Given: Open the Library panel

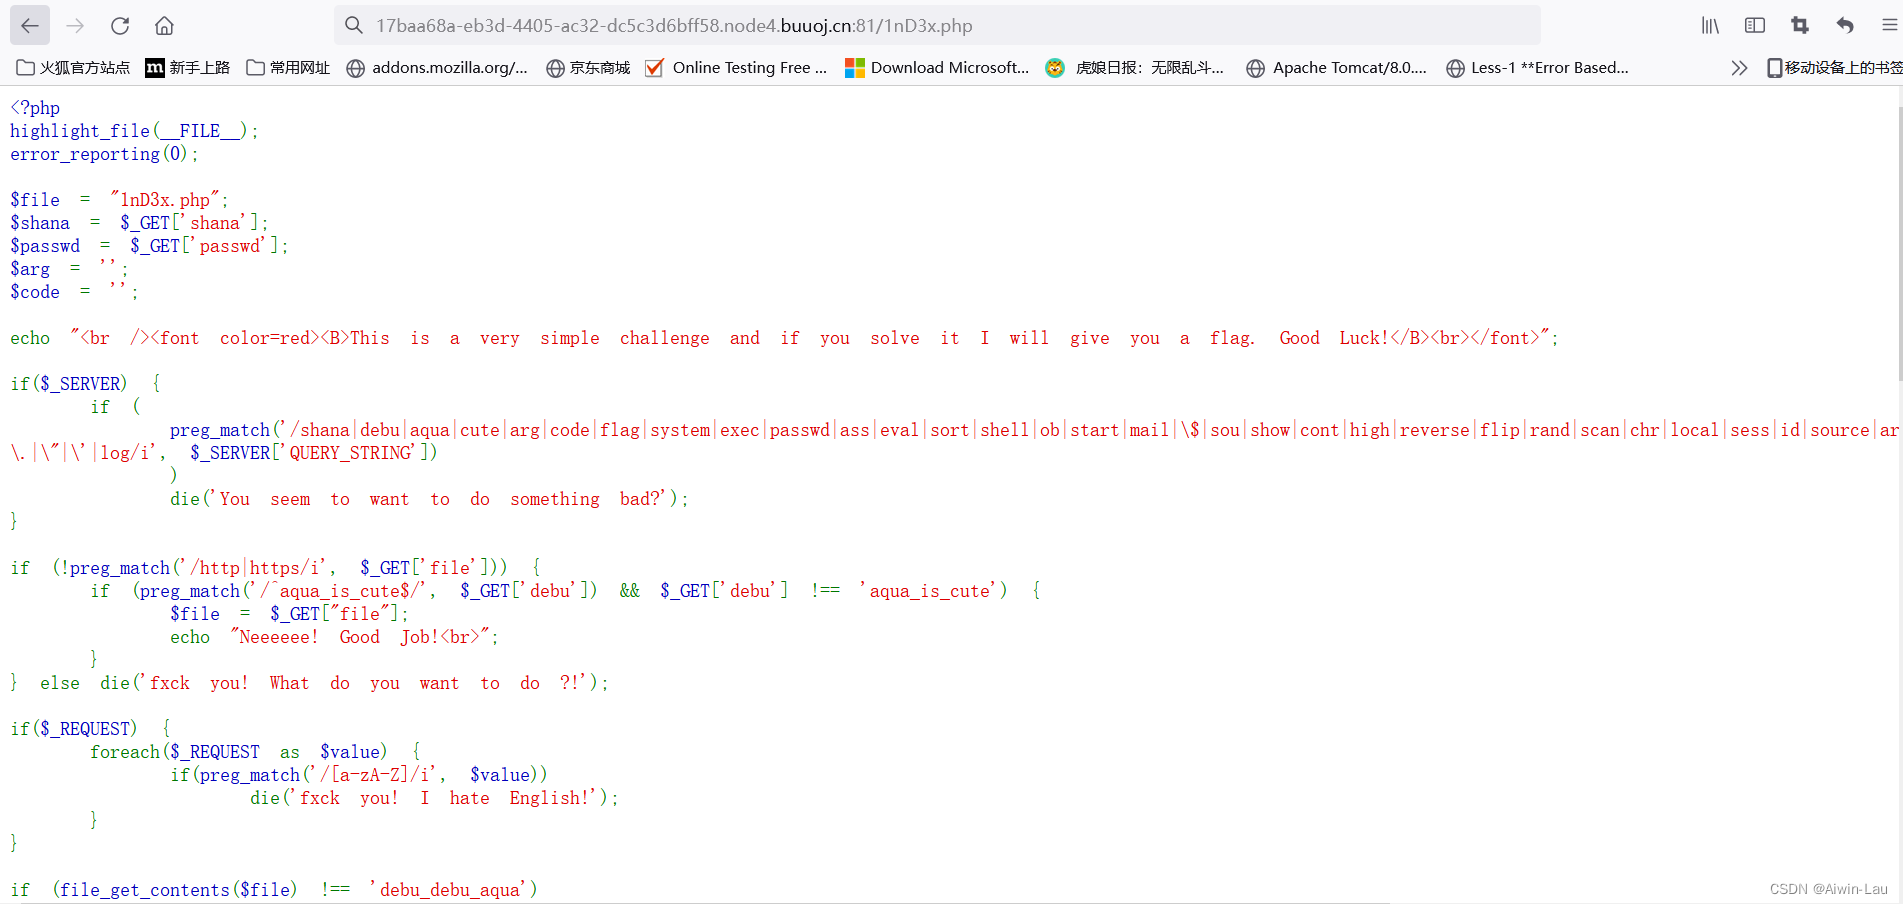Looking at the screenshot, I should (1709, 26).
